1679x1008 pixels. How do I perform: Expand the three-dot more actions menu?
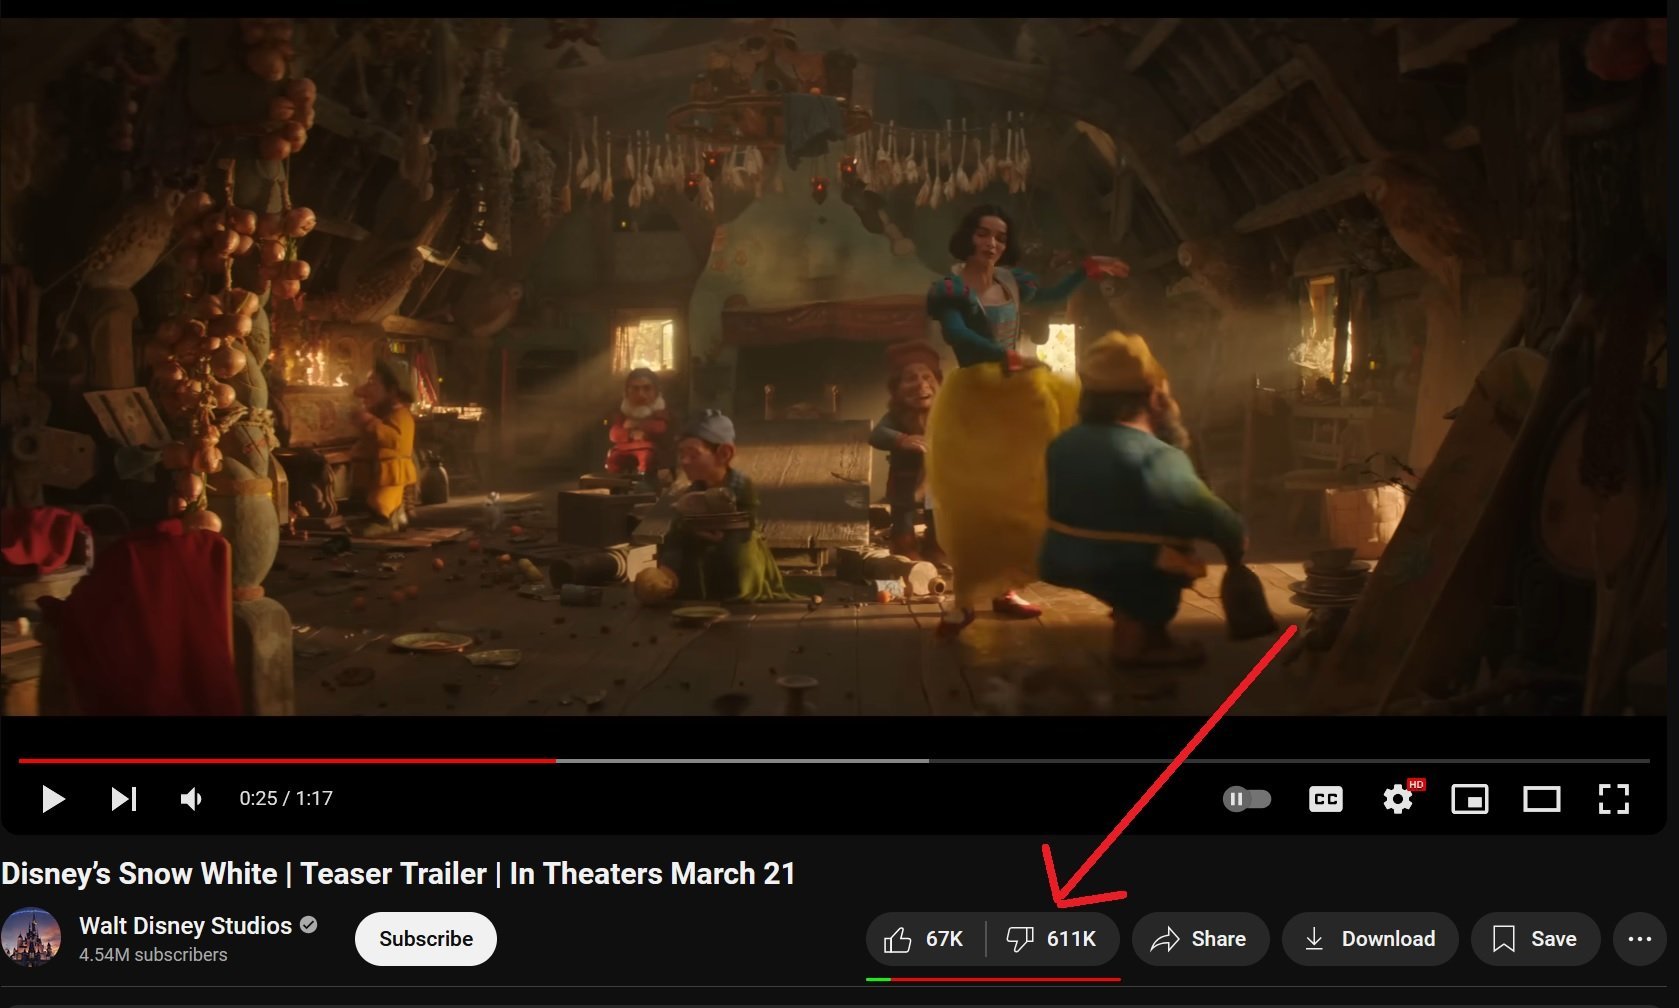[1640, 939]
